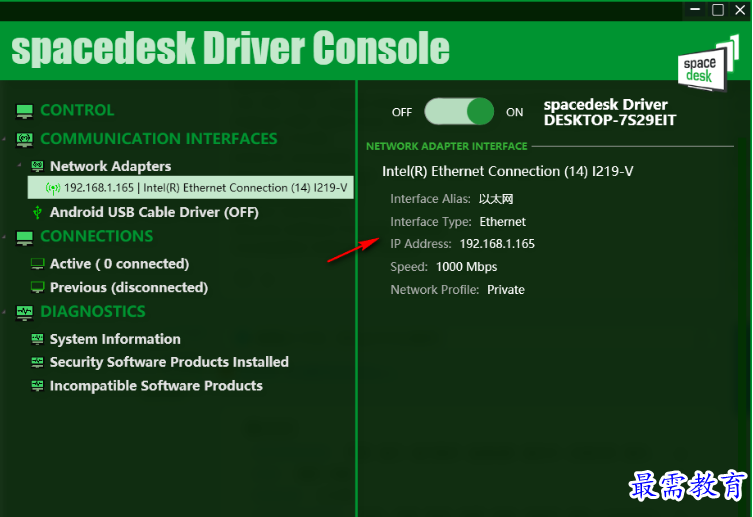Click the IP Address value 192.168.1.165
This screenshot has width=753, height=517.
click(x=497, y=244)
